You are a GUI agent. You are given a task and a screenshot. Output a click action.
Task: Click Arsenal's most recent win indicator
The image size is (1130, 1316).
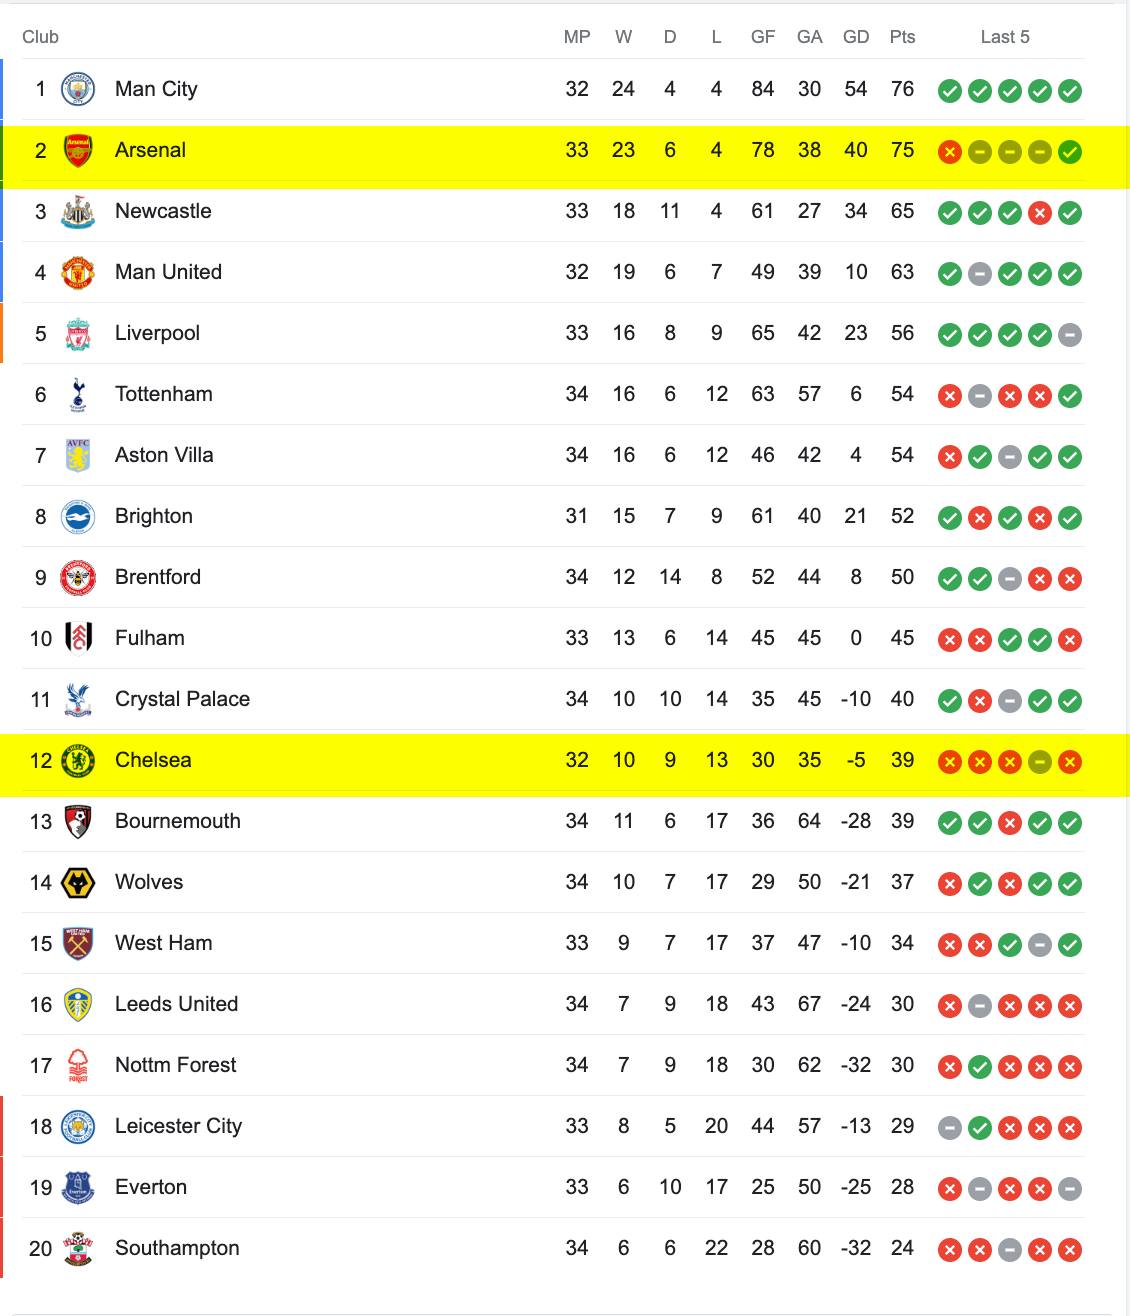(1070, 152)
